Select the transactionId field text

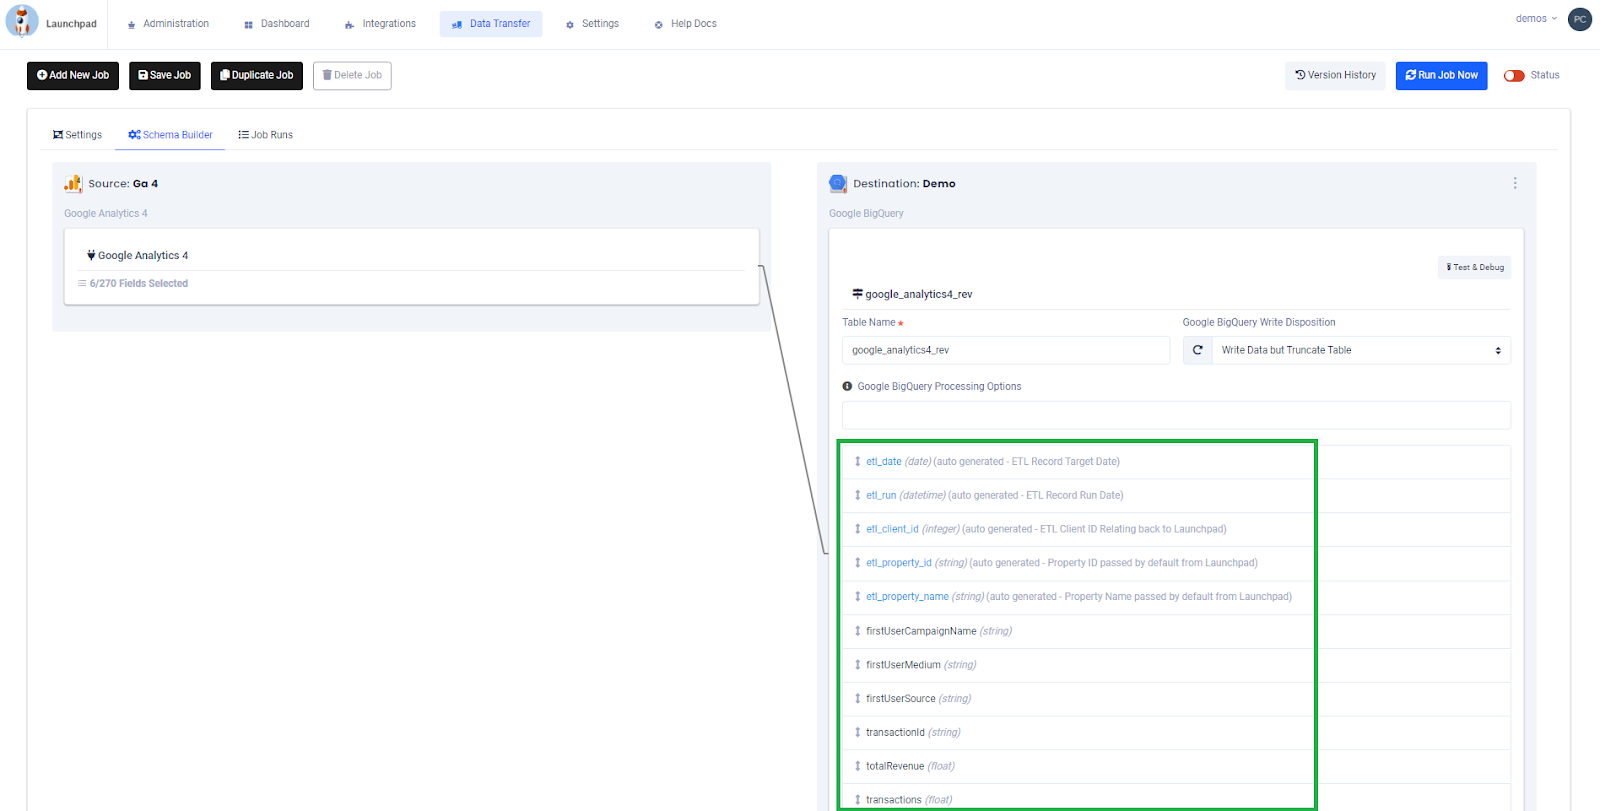pos(895,733)
